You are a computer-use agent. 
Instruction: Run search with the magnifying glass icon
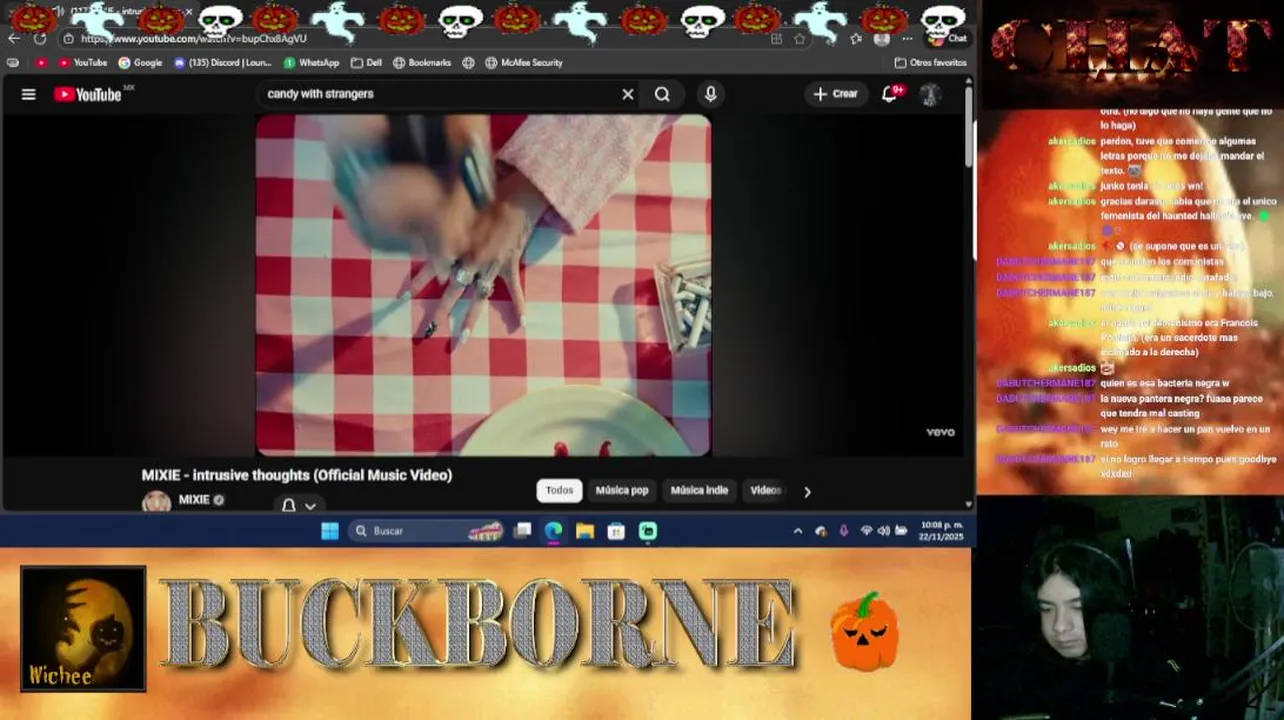pos(662,94)
